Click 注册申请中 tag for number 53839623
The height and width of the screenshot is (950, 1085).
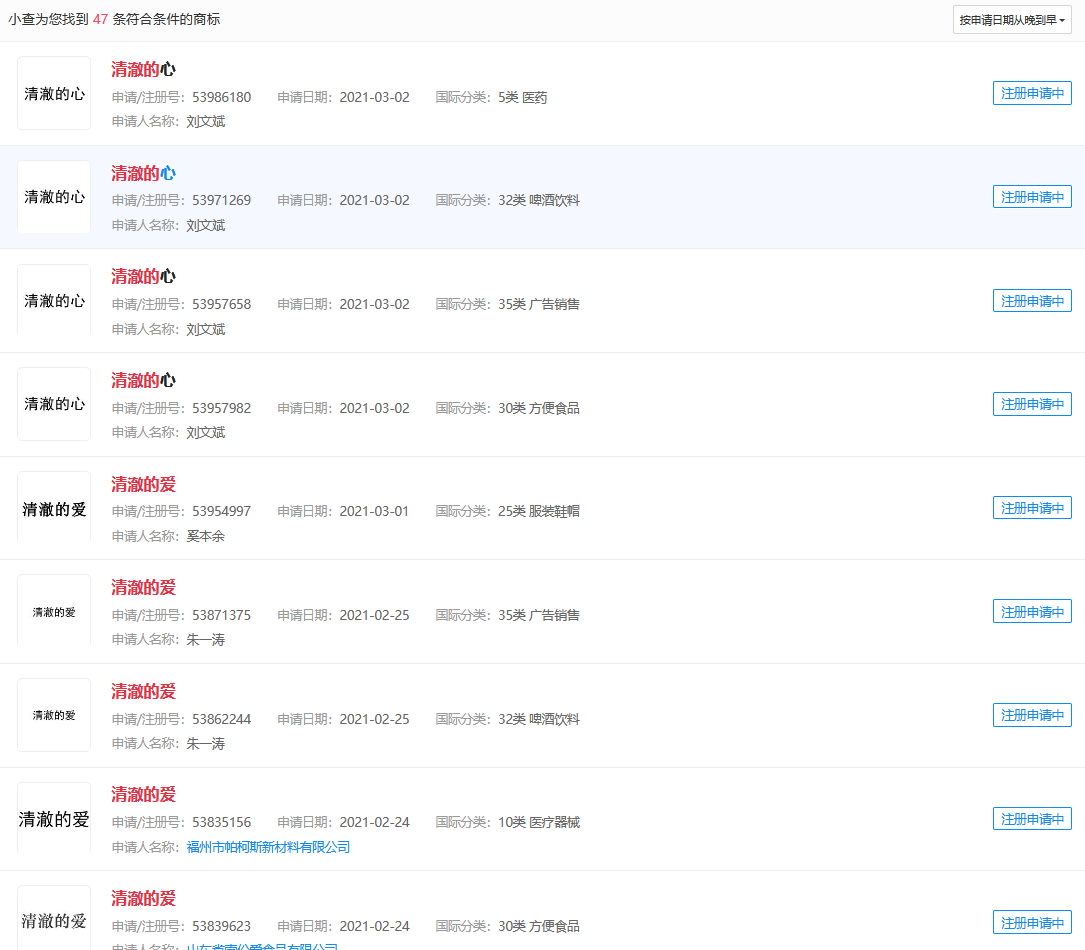click(1032, 923)
